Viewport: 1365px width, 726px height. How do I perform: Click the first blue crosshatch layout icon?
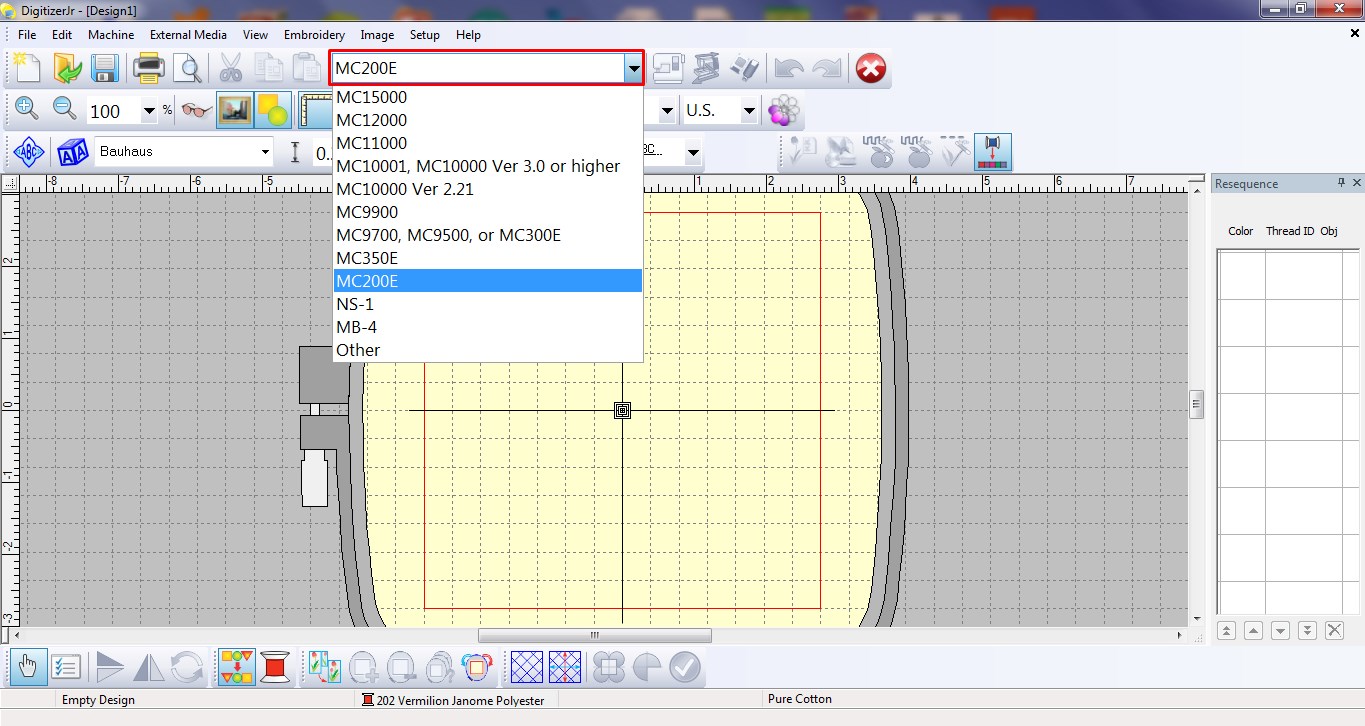click(x=527, y=667)
